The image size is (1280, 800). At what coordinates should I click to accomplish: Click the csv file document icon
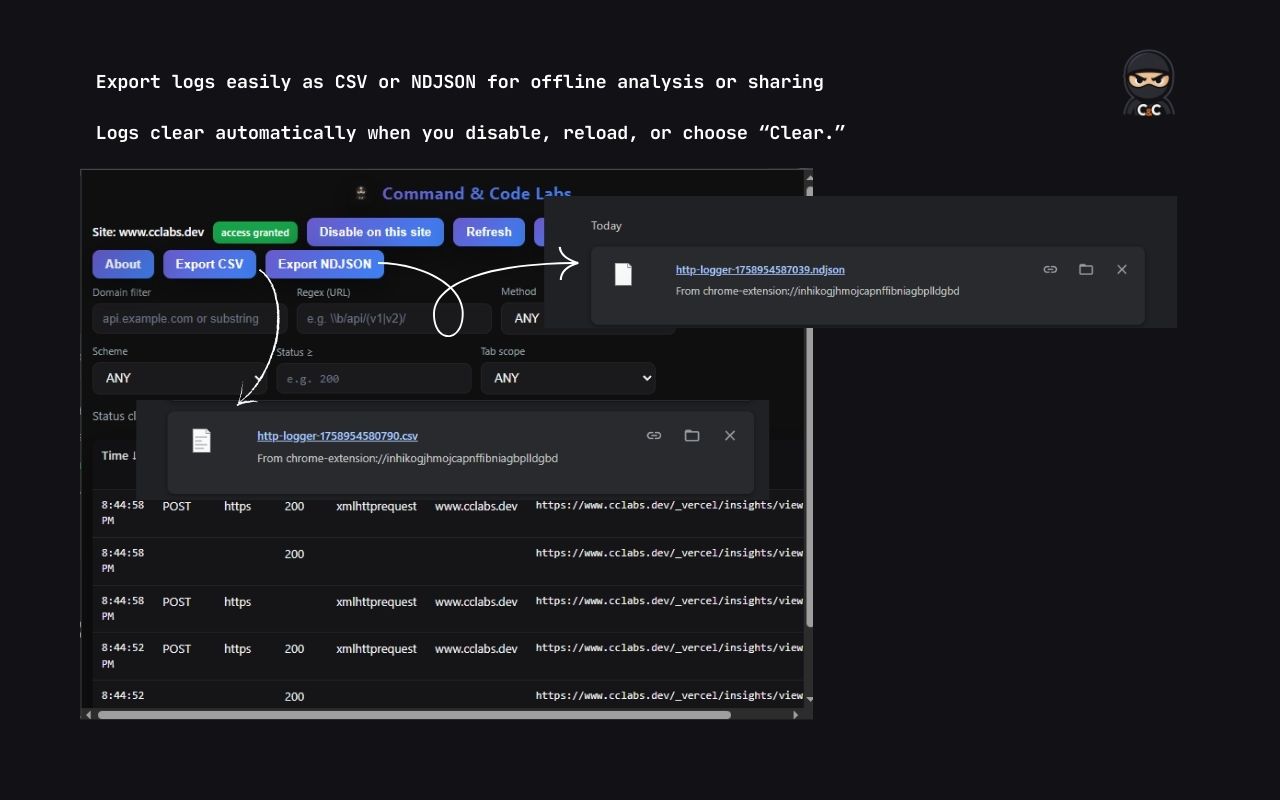click(x=202, y=441)
